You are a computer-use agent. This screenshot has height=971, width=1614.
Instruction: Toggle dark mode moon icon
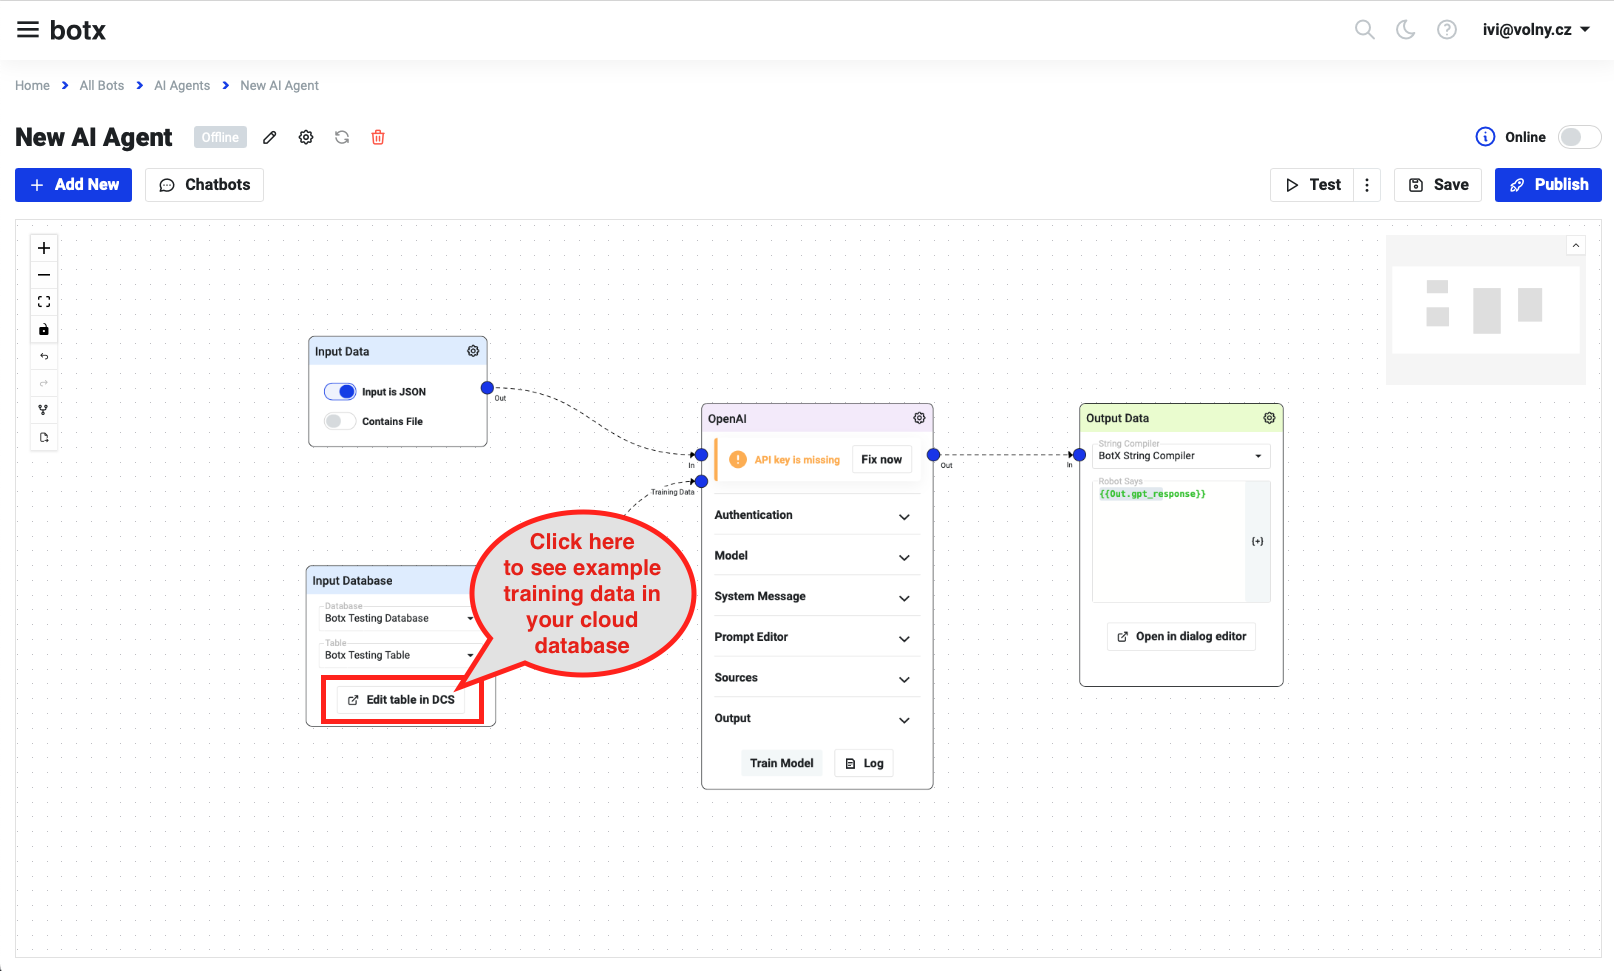point(1405,30)
